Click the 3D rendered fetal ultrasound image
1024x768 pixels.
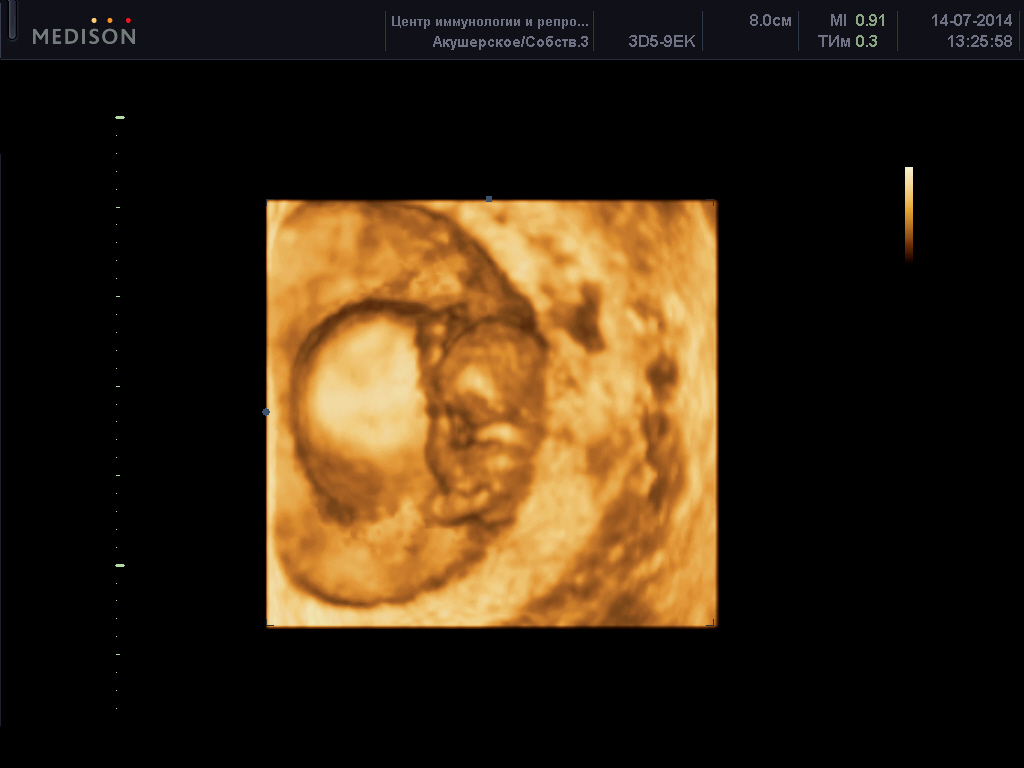coord(491,413)
